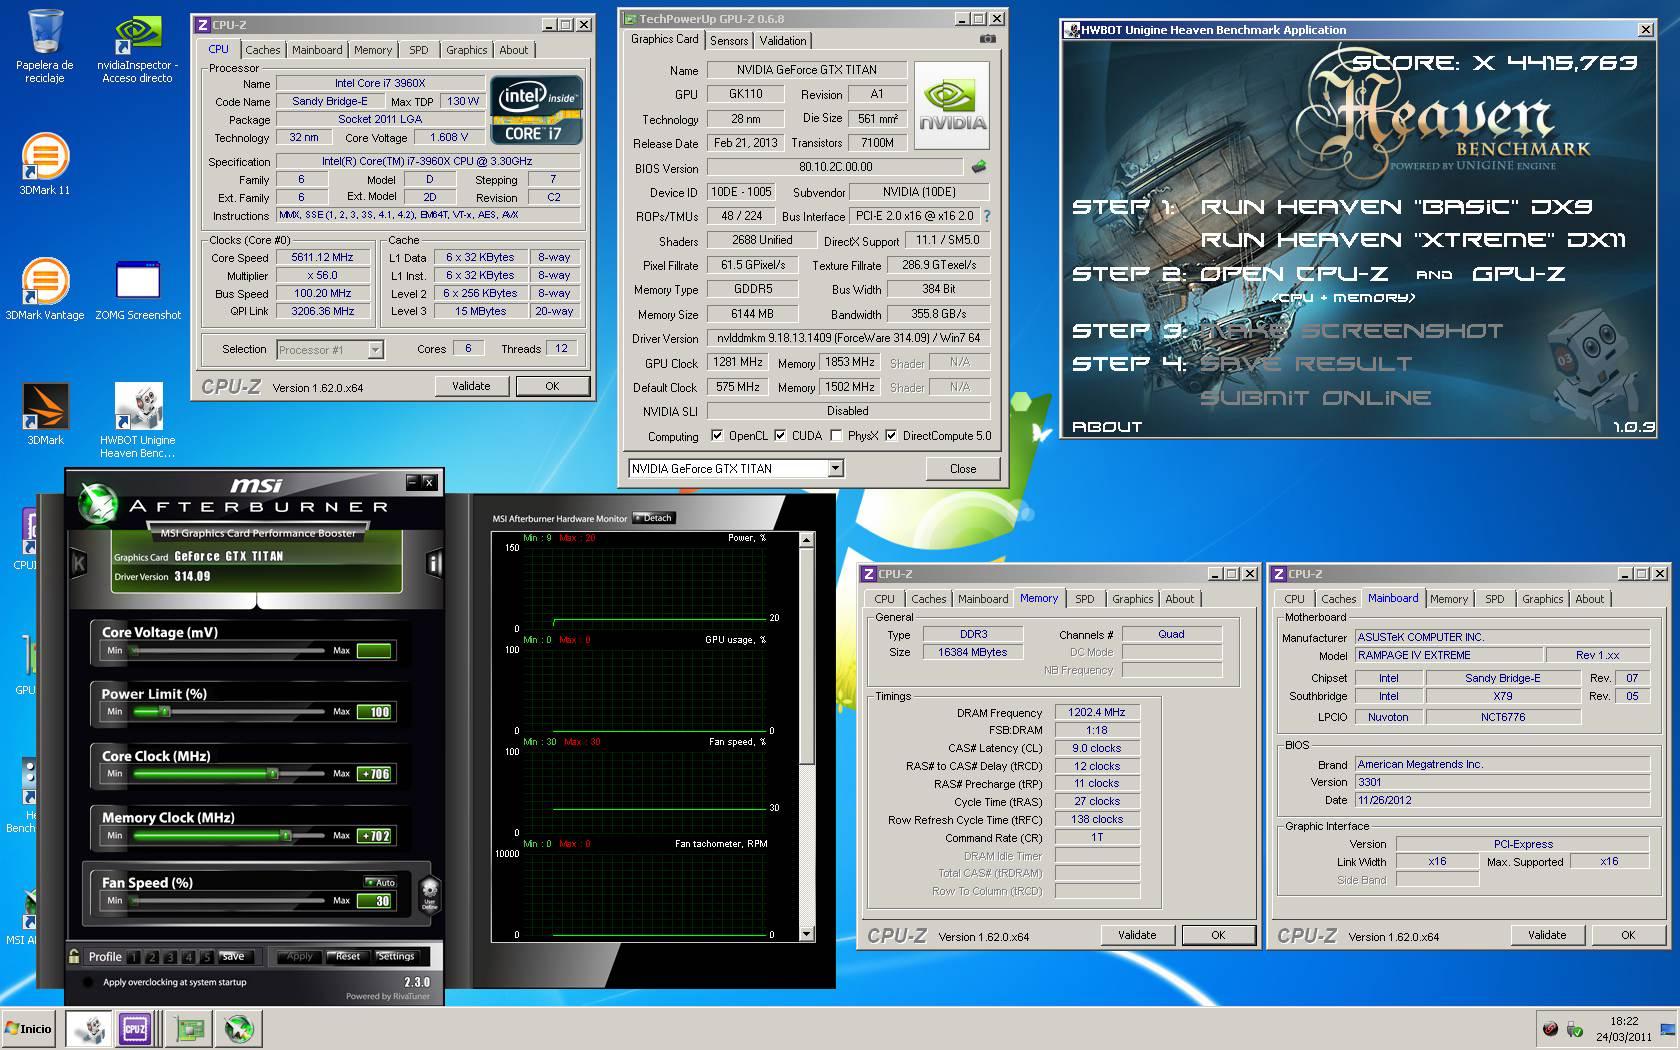The width and height of the screenshot is (1680, 1050).
Task: Open the Validation tab in GPU-Z
Action: [783, 41]
